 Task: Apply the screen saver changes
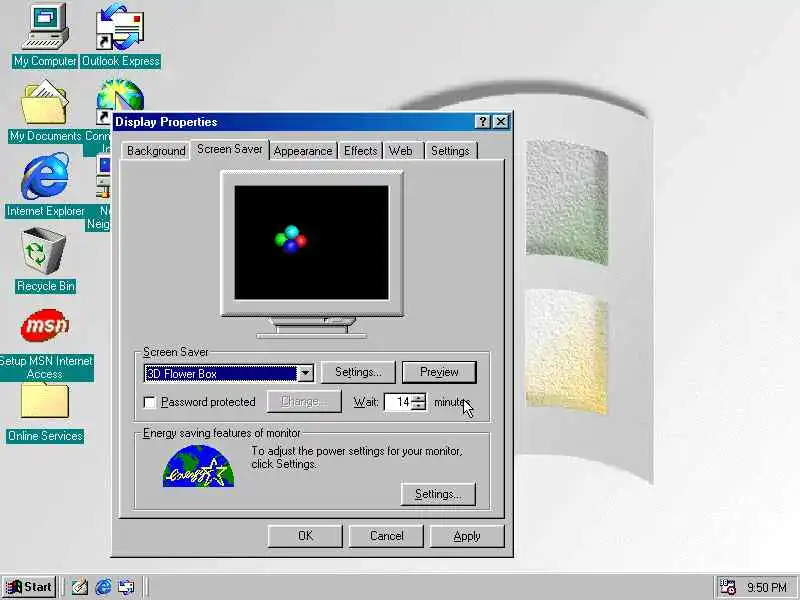pyautogui.click(x=467, y=536)
